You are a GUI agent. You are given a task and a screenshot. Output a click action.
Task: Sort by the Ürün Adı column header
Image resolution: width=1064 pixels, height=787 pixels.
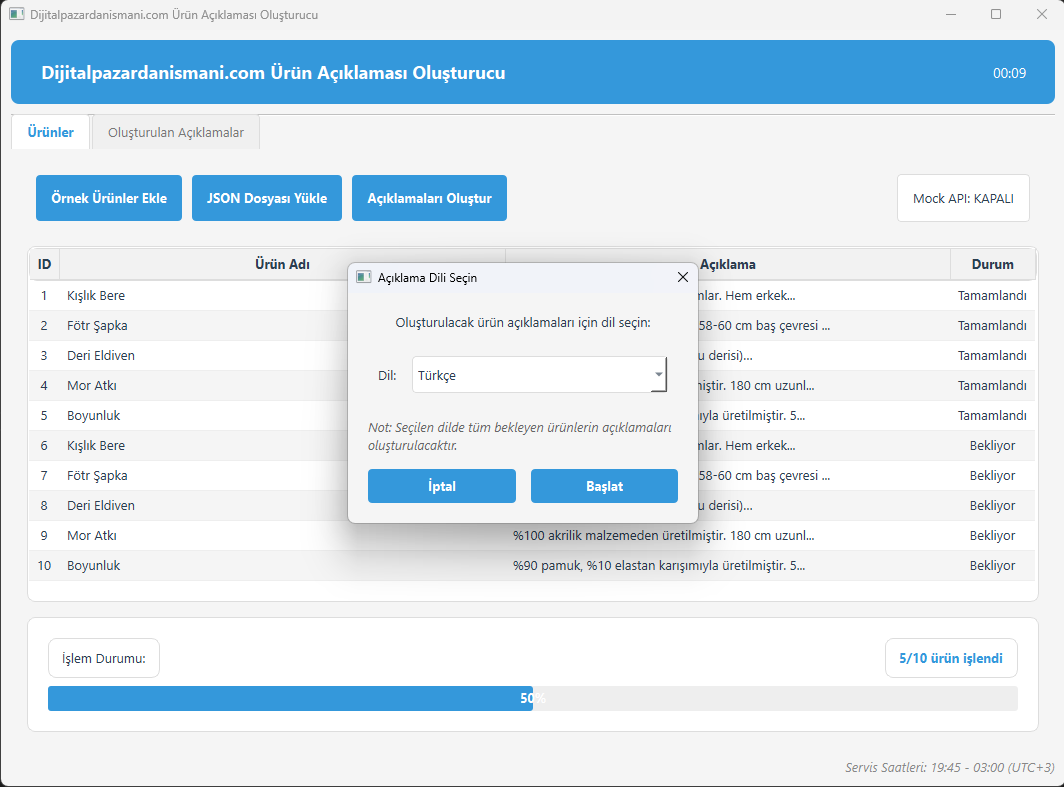click(x=282, y=264)
